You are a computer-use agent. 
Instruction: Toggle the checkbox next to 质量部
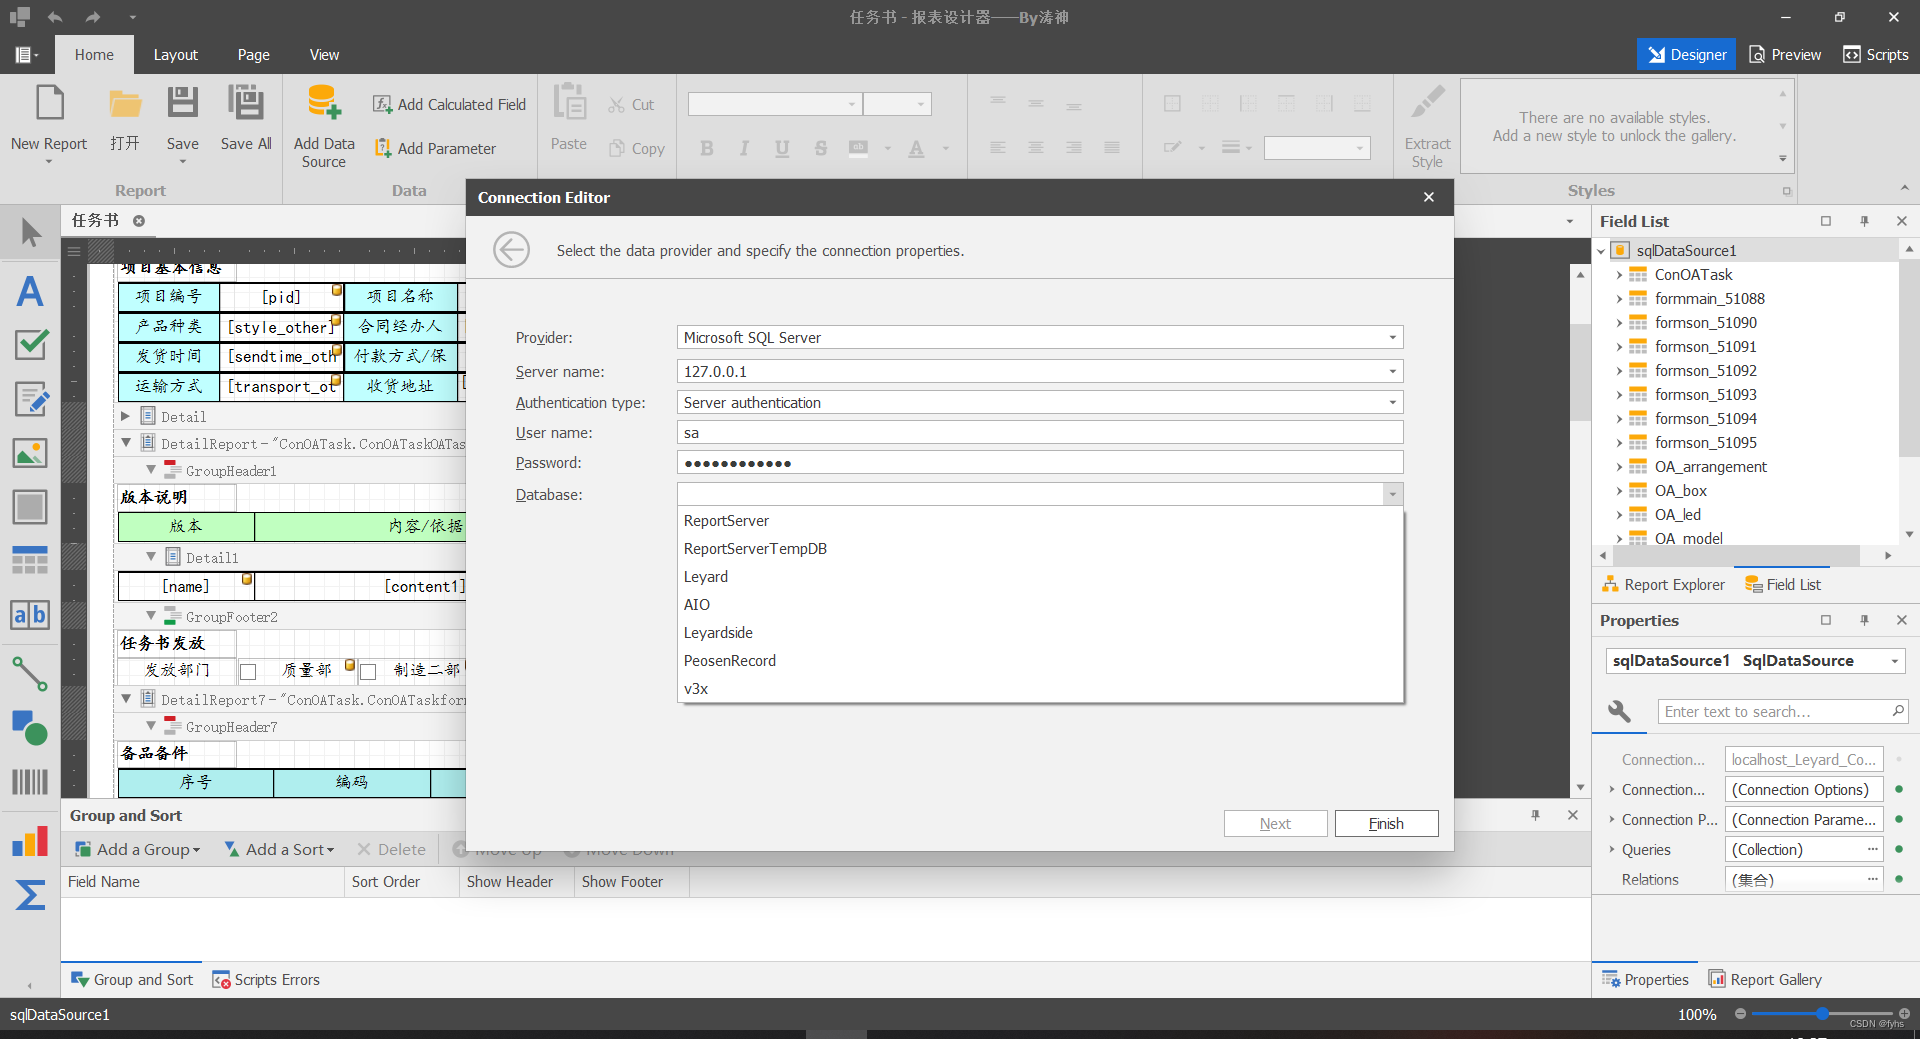click(x=248, y=671)
